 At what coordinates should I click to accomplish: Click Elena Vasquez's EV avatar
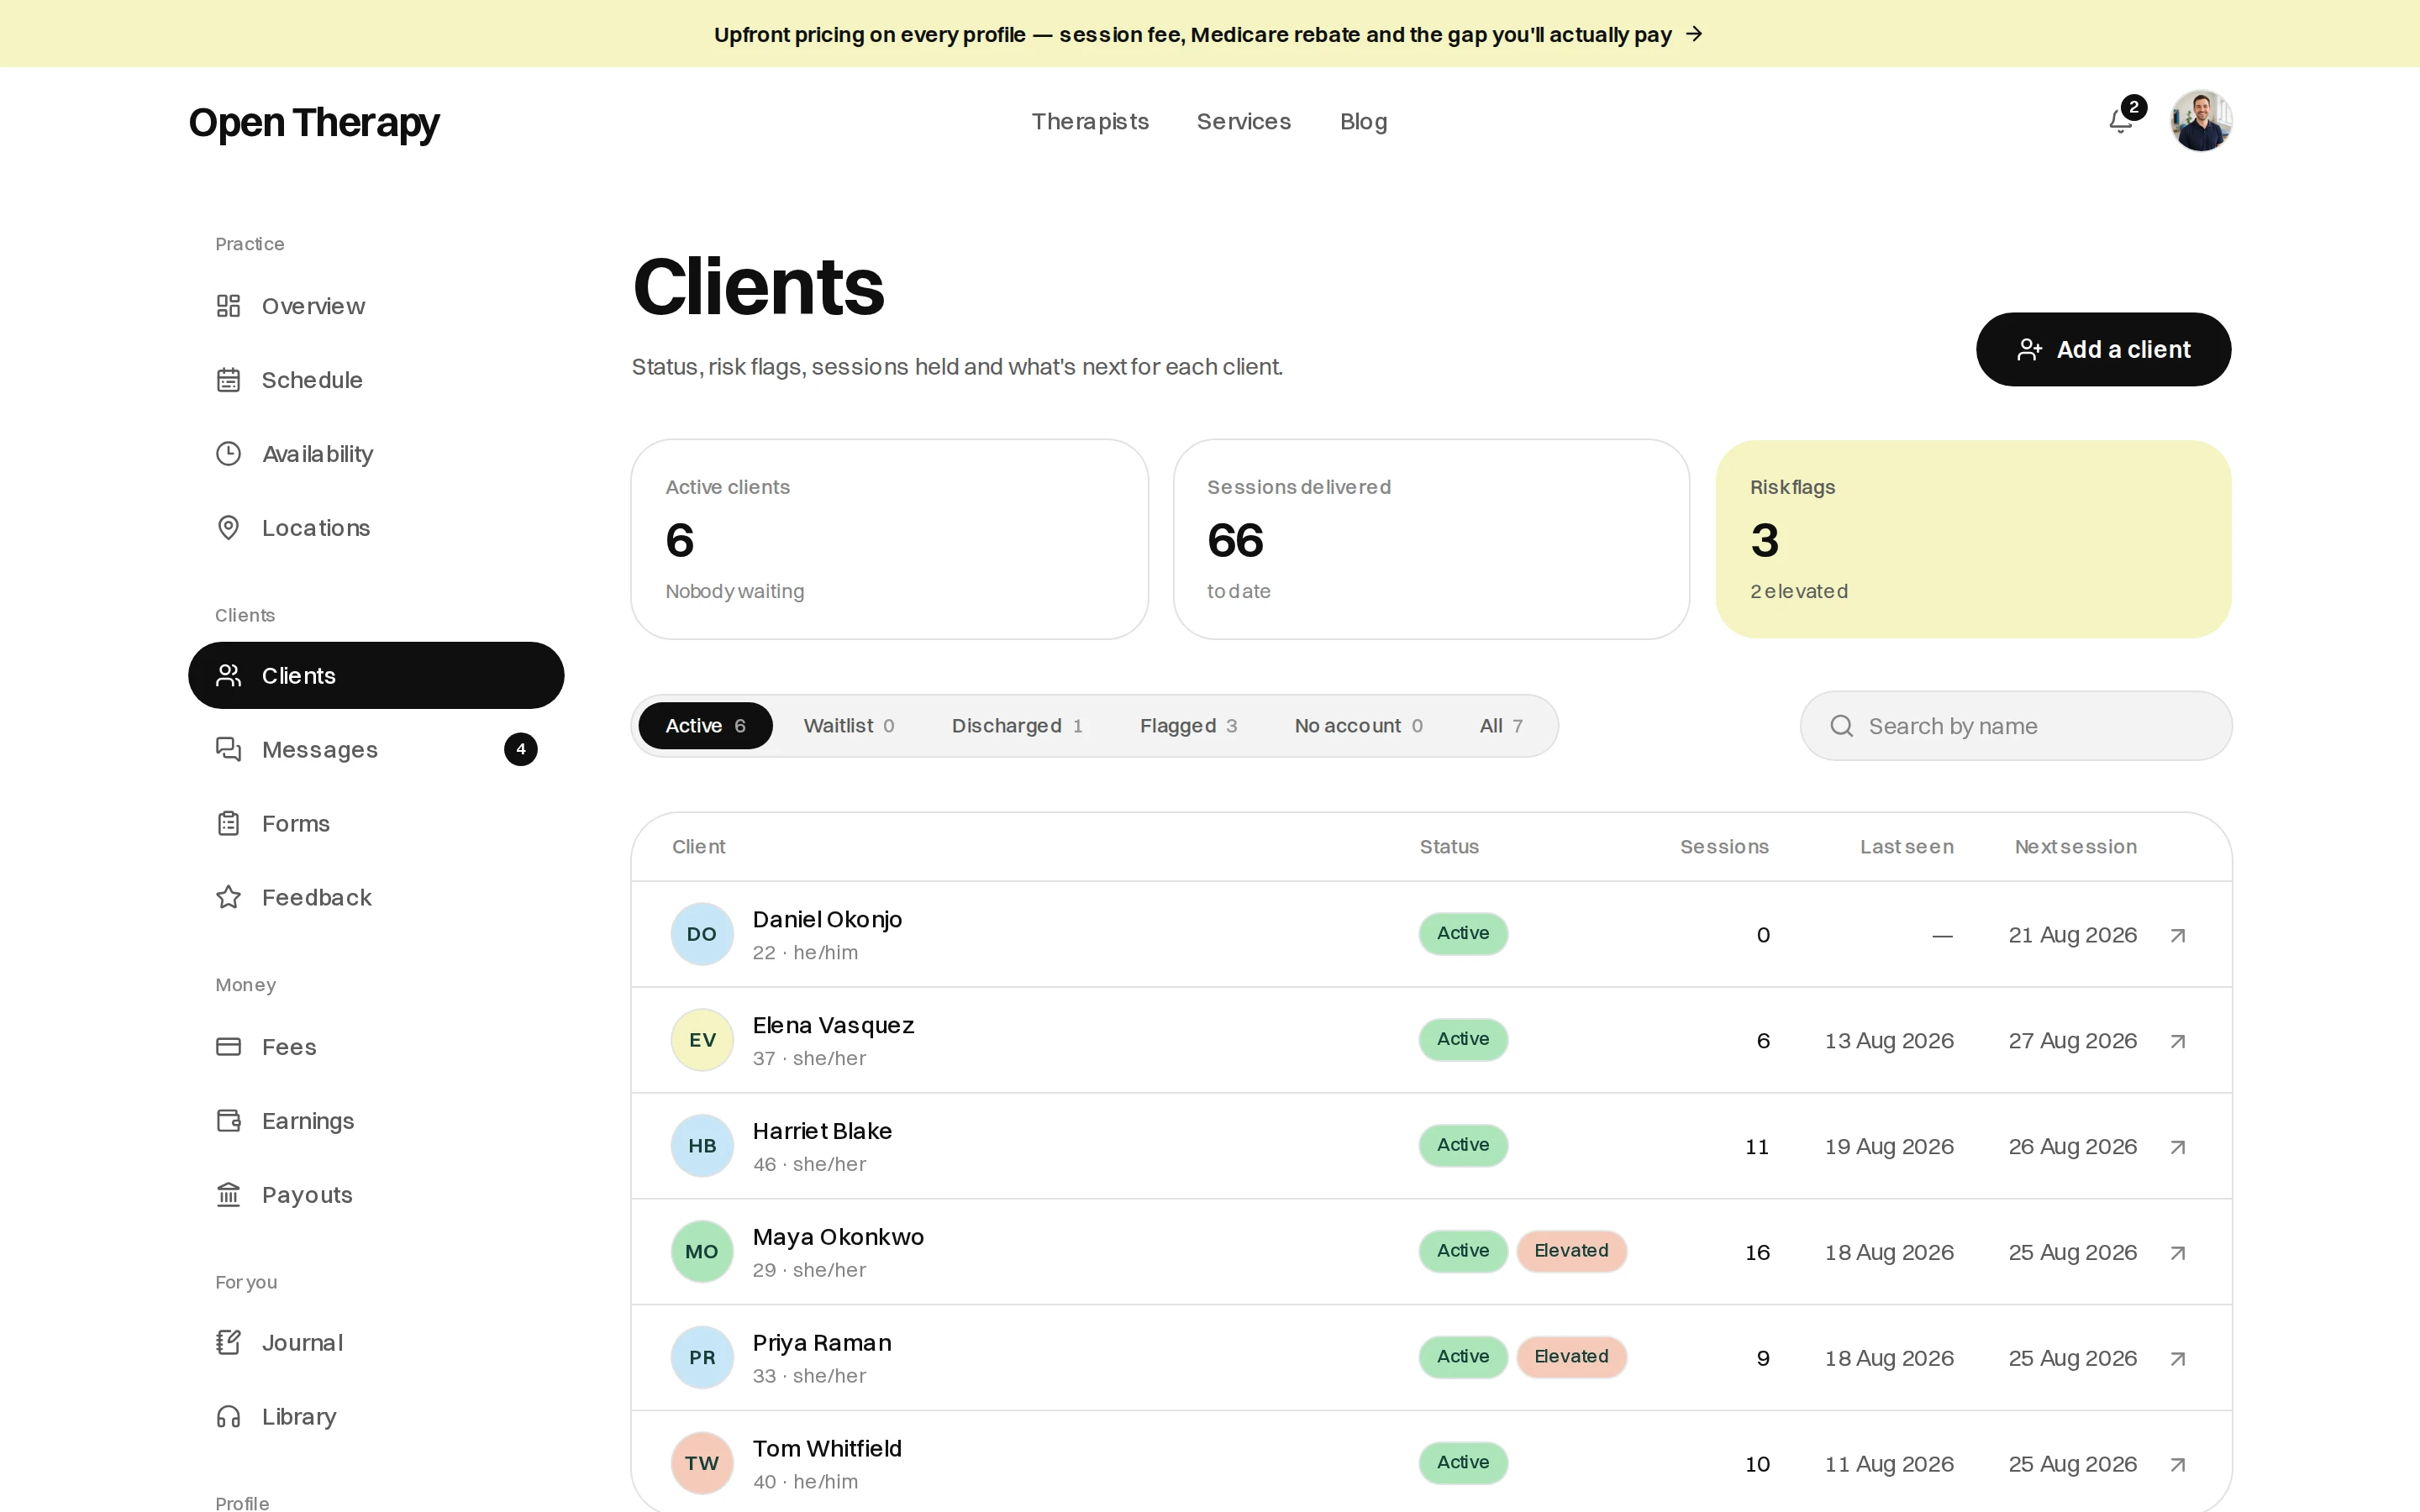click(702, 1040)
